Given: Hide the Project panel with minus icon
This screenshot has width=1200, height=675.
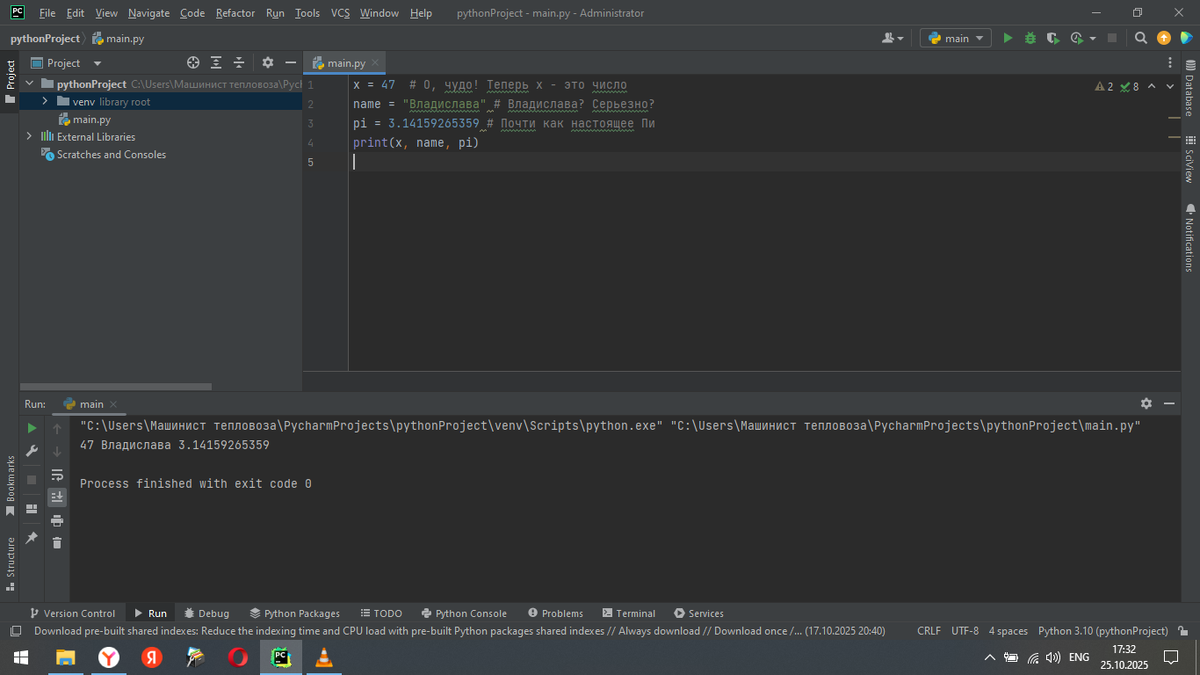Looking at the screenshot, I should coord(290,63).
